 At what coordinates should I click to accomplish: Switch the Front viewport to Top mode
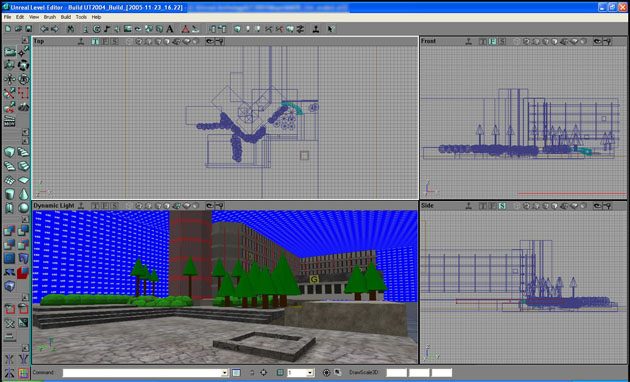483,41
